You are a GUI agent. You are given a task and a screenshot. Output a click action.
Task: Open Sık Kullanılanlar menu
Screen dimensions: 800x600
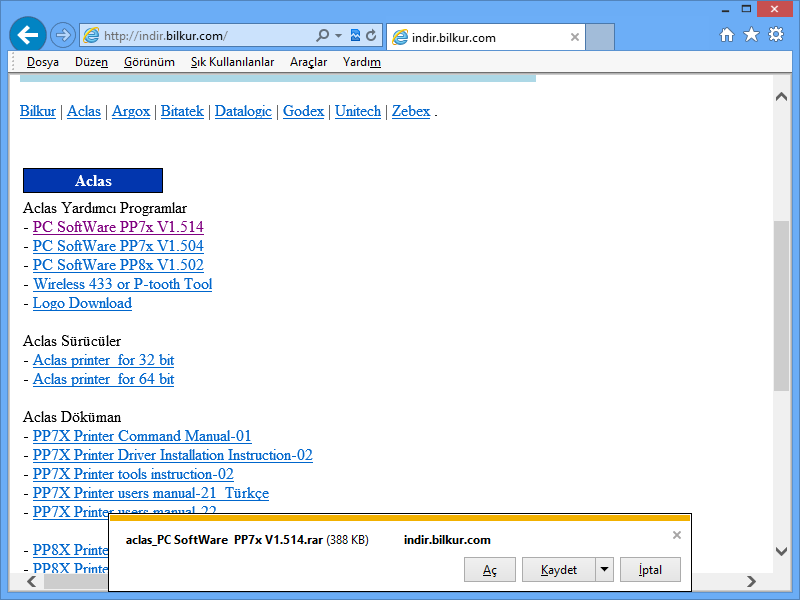tap(232, 62)
